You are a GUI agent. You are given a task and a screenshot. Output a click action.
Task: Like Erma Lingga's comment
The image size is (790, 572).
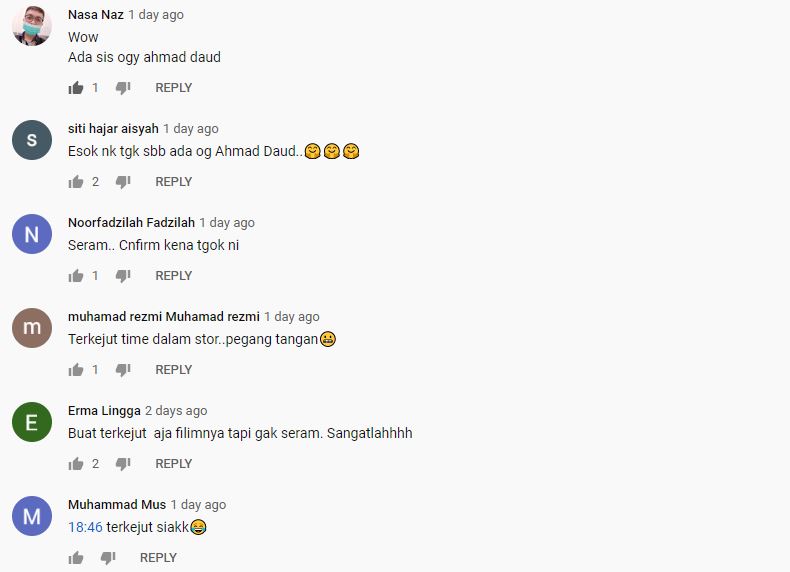(x=76, y=464)
